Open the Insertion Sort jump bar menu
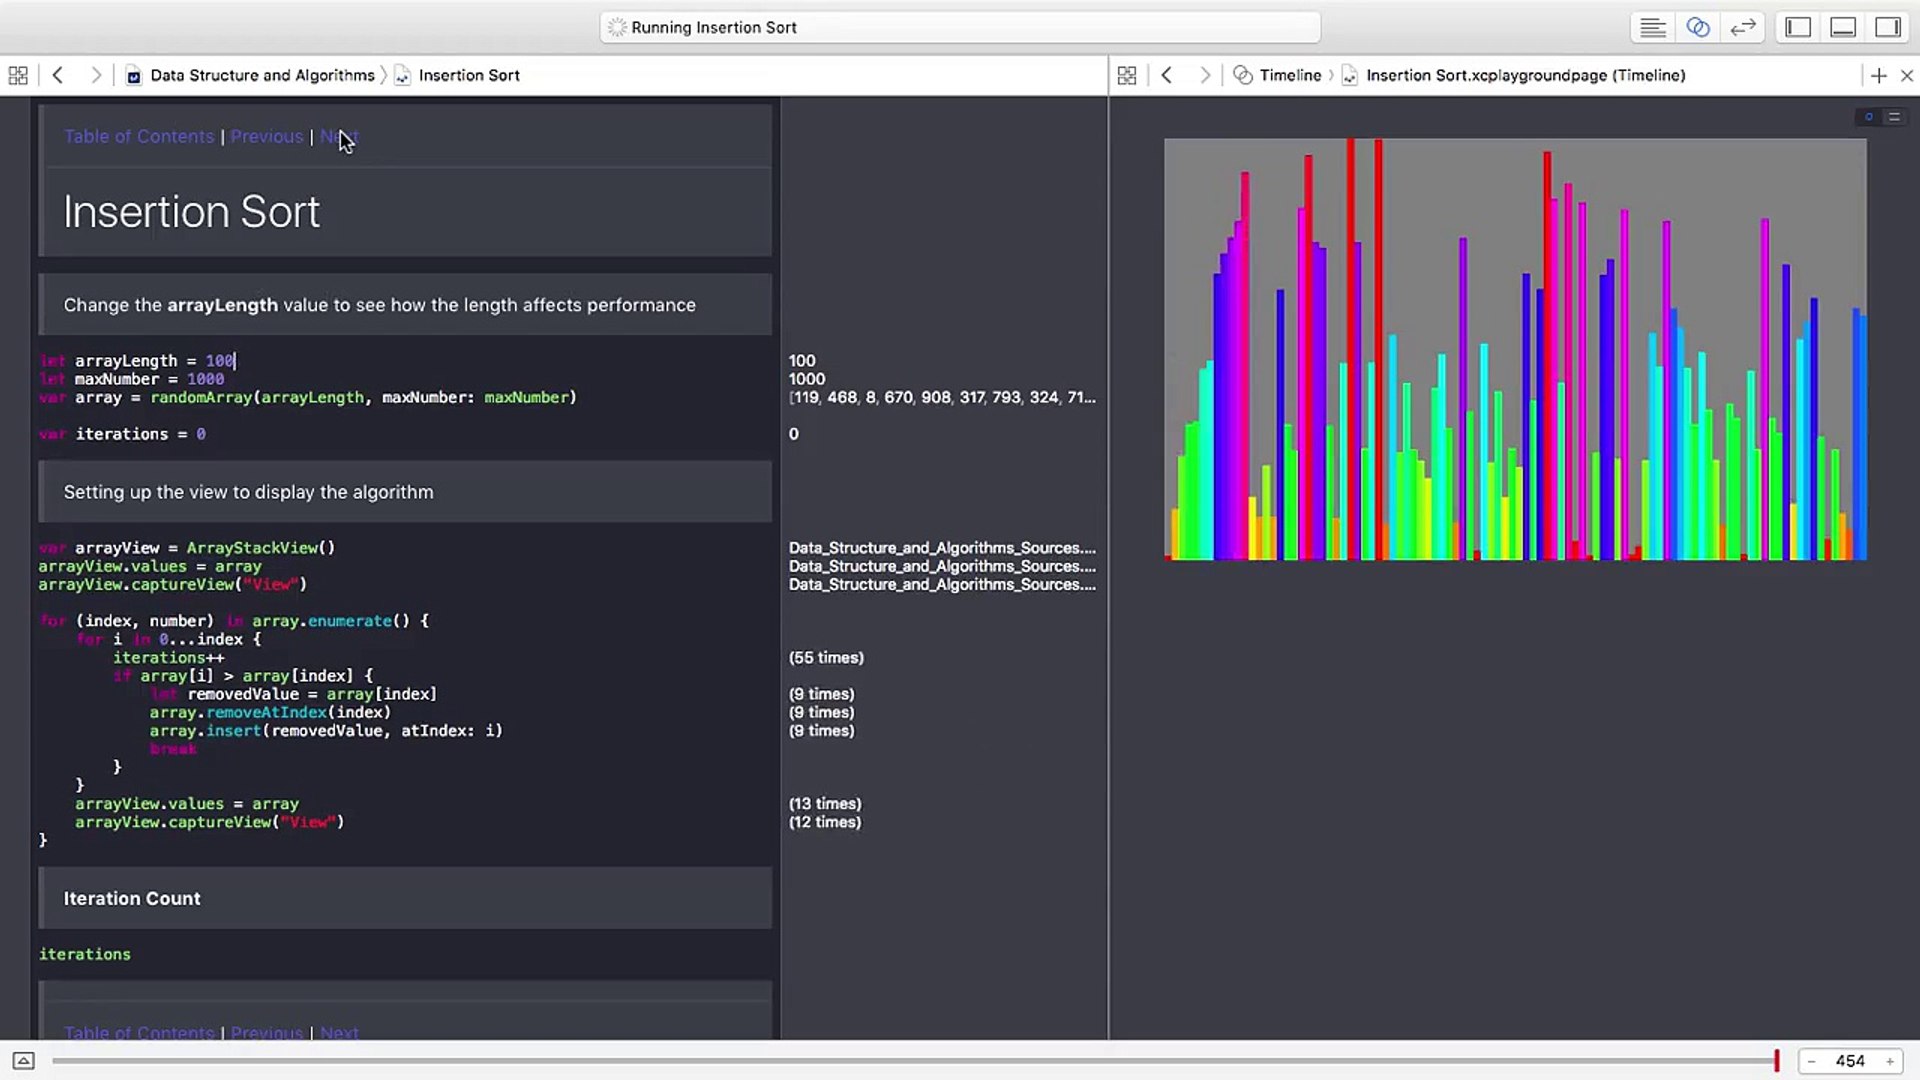1920x1080 pixels. point(469,75)
